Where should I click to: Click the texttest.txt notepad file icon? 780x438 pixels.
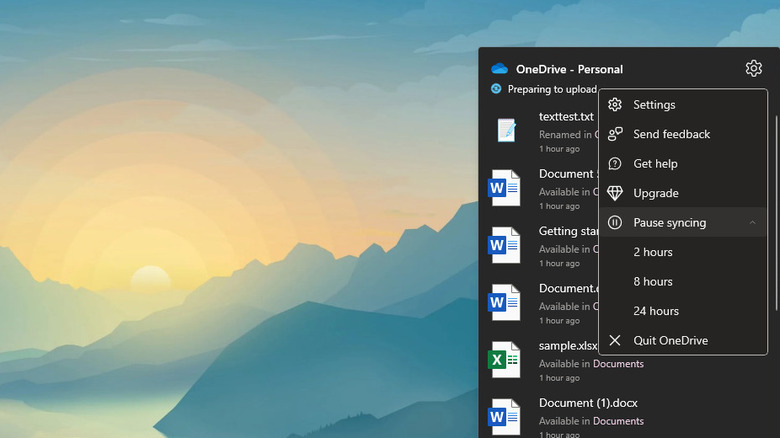point(506,130)
